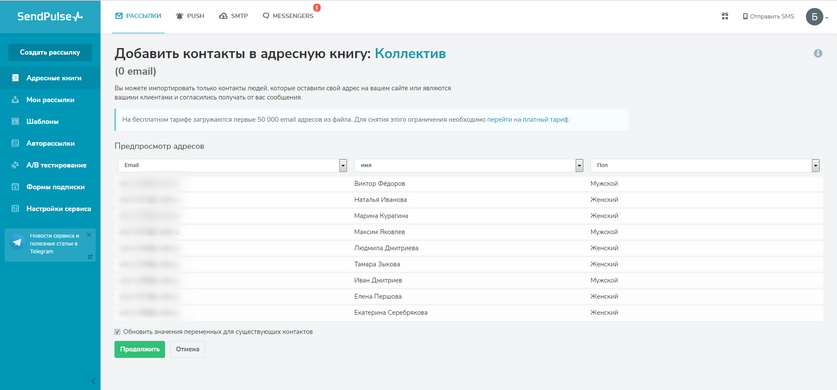Toggle the update variables for existing contacts checkbox
Screen dimensions: 837x390
point(117,332)
